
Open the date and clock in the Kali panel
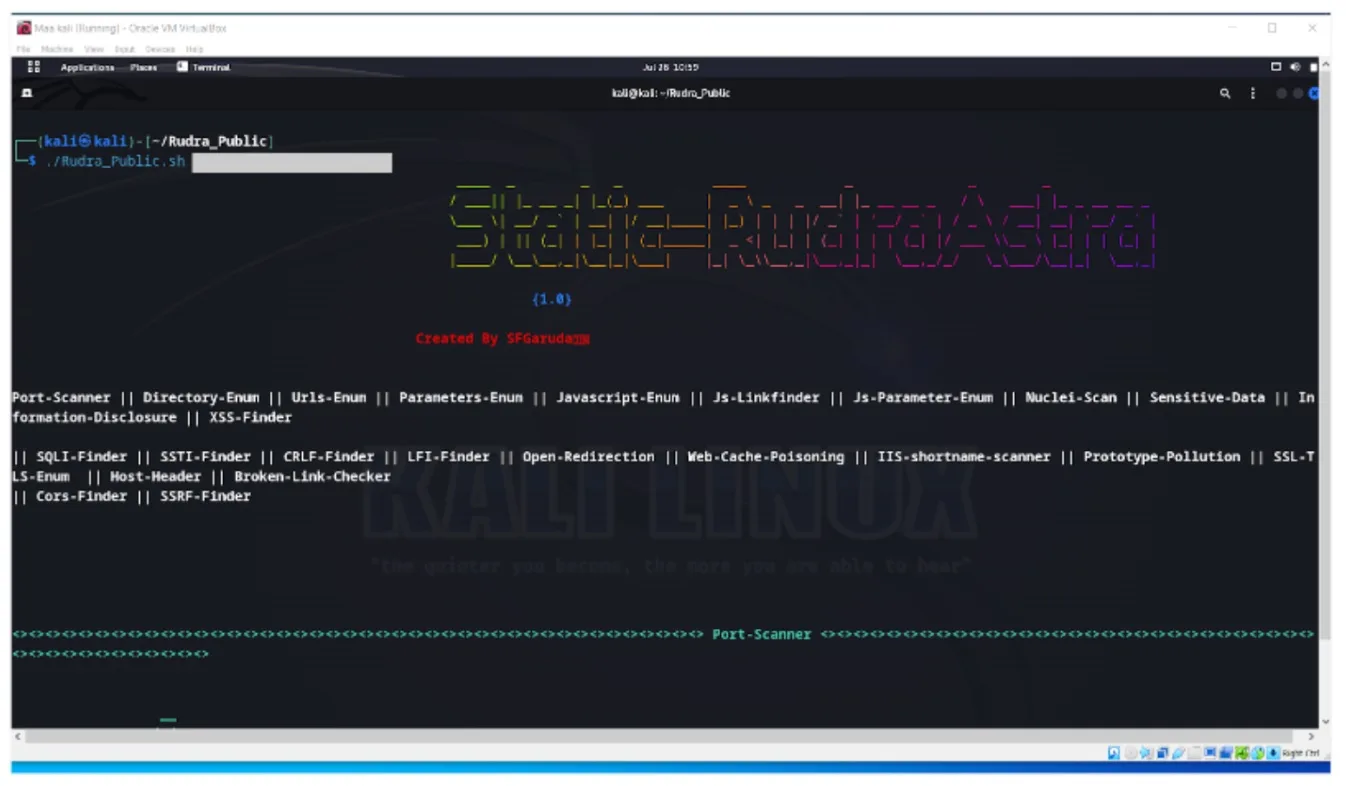pos(671,67)
